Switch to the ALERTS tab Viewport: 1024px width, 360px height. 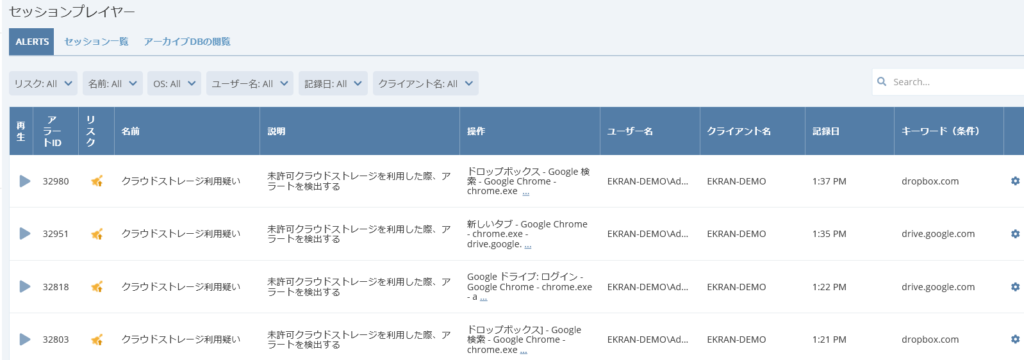point(32,41)
